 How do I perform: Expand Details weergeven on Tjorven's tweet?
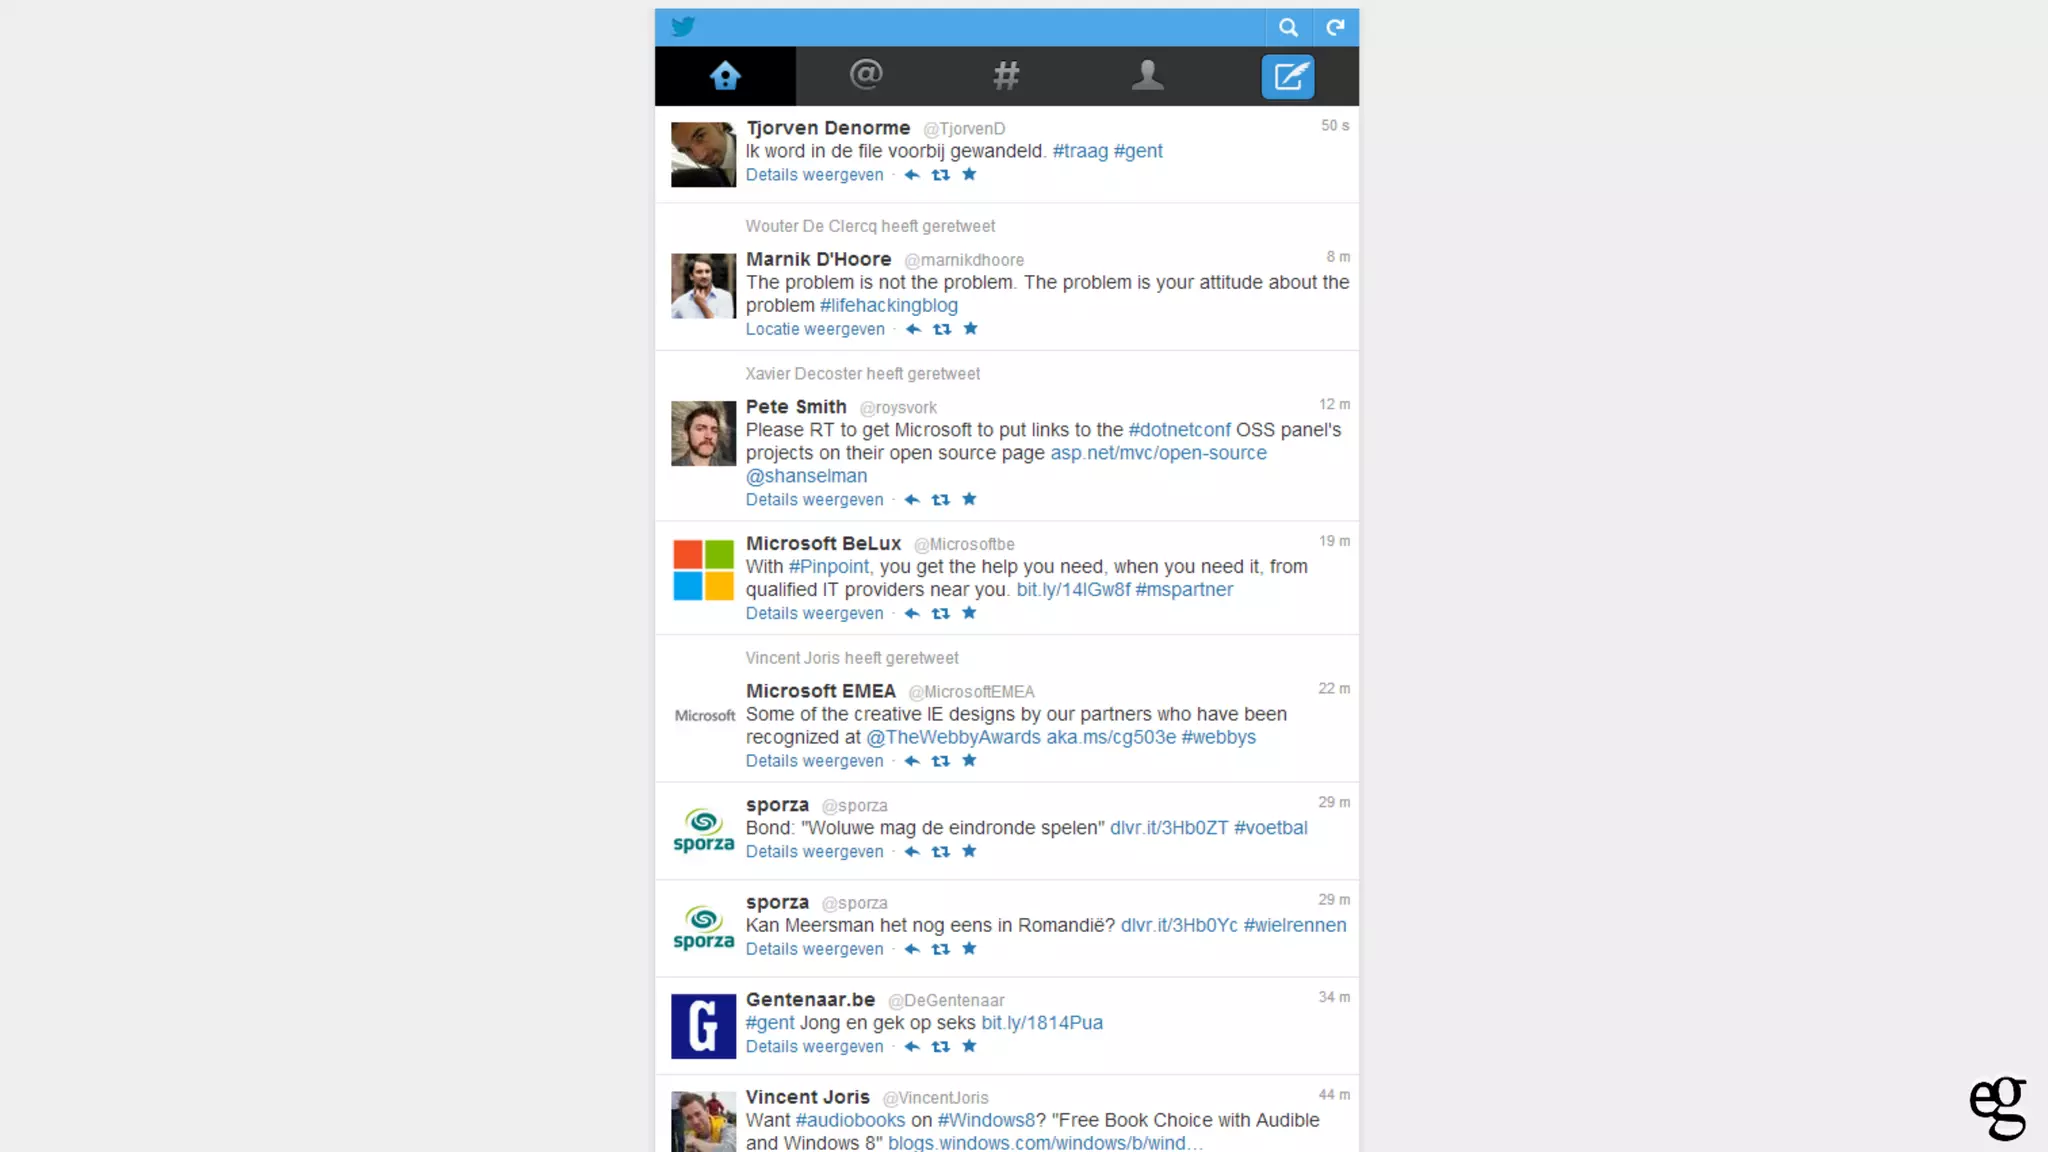(814, 175)
